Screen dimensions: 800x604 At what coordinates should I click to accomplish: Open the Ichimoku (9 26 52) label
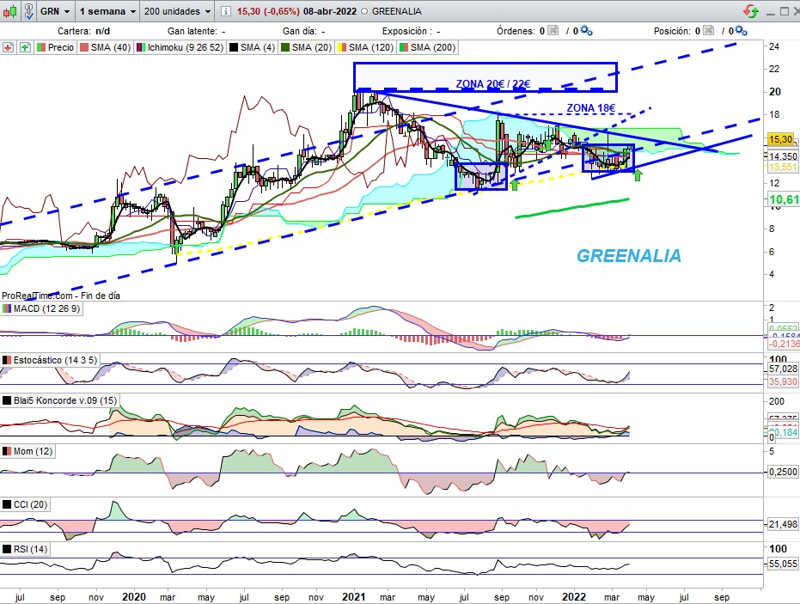pyautogui.click(x=180, y=47)
